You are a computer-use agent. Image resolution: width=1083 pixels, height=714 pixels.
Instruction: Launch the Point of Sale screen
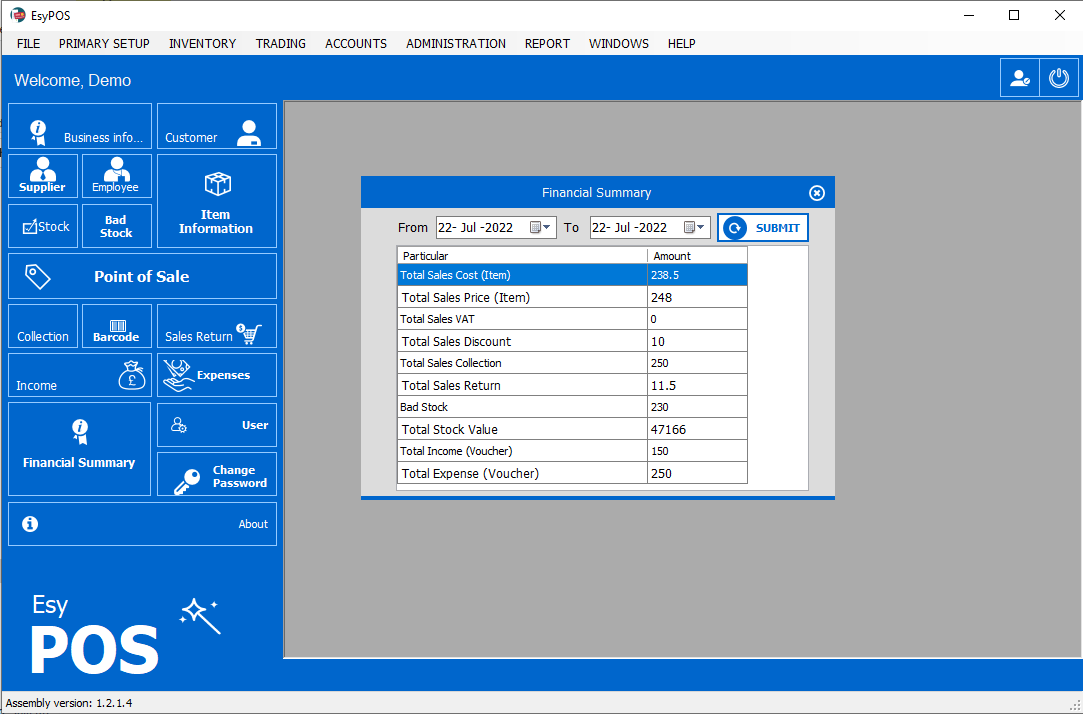[142, 275]
